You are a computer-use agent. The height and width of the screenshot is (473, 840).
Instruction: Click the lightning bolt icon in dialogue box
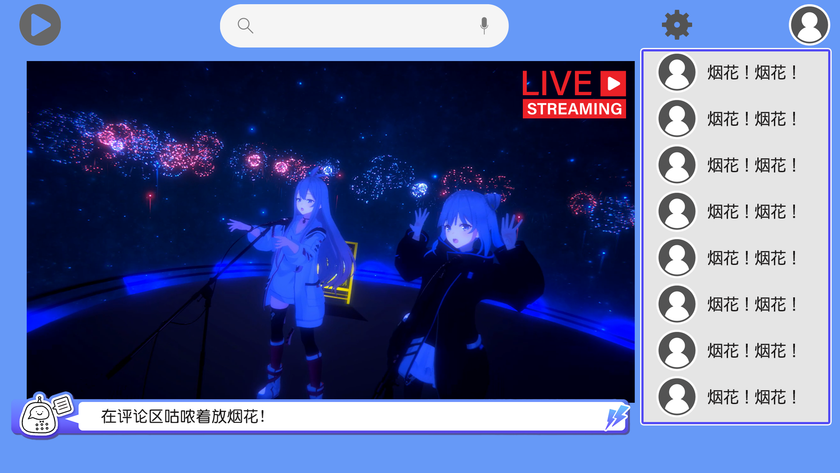tap(617, 417)
